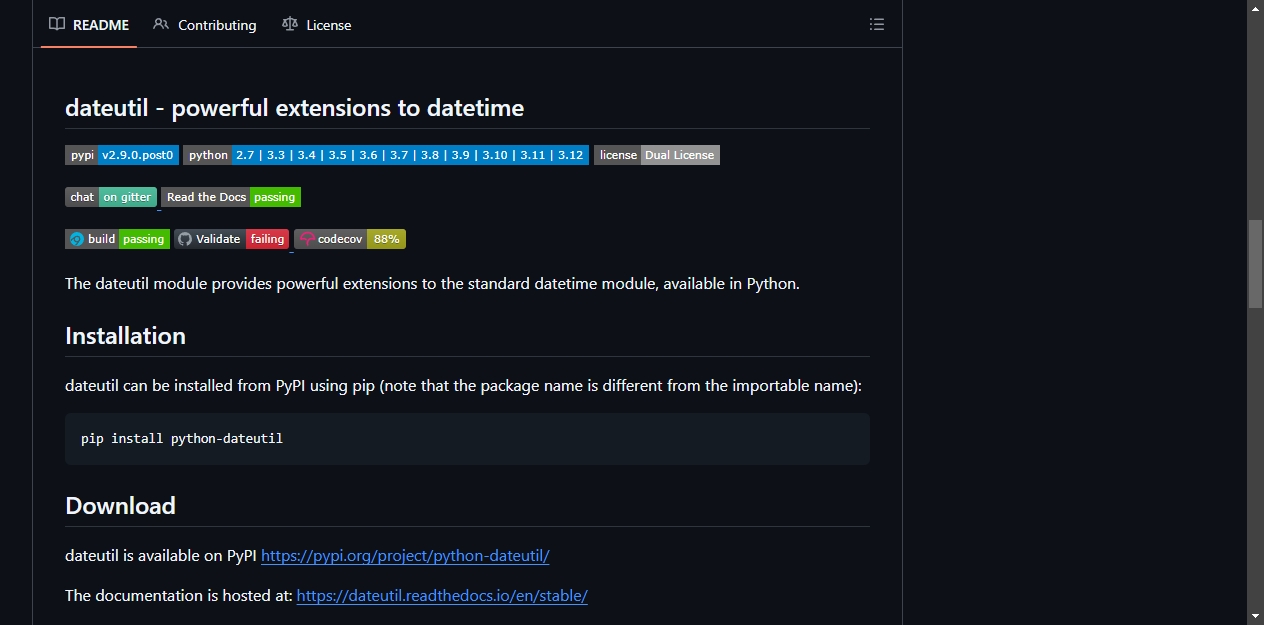
Task: Click the Contributing people icon
Action: click(x=161, y=24)
